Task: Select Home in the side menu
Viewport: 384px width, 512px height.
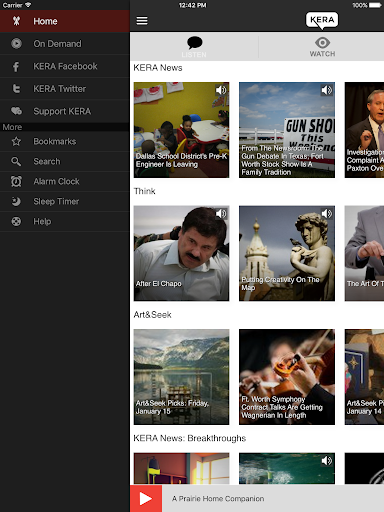Action: [x=65, y=21]
